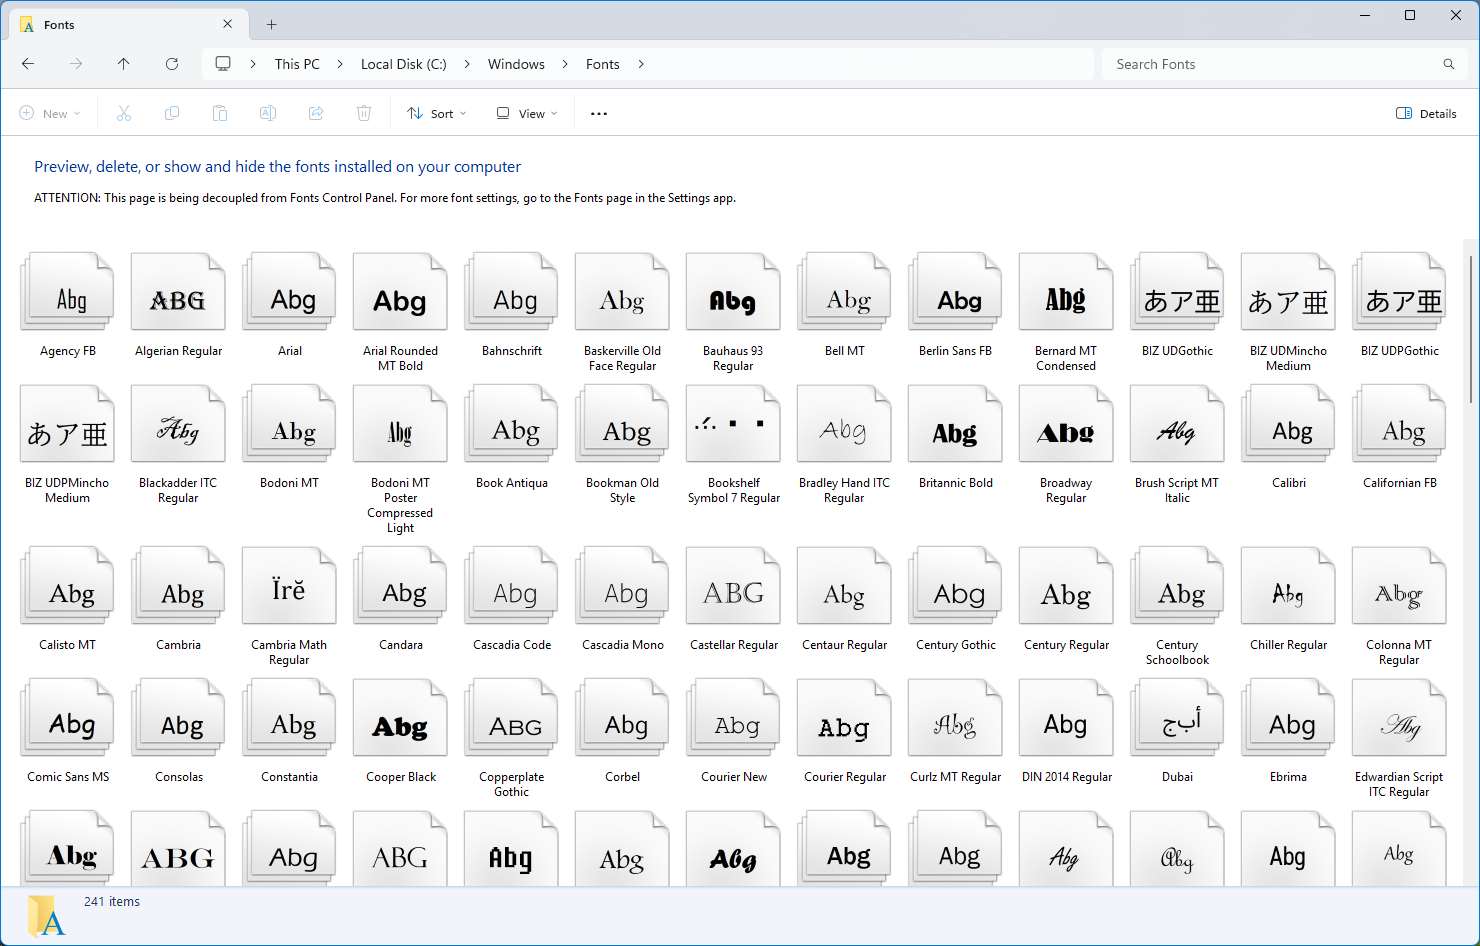Select the Fonts tab
Viewport: 1480px width, 946px height.
[x=128, y=24]
